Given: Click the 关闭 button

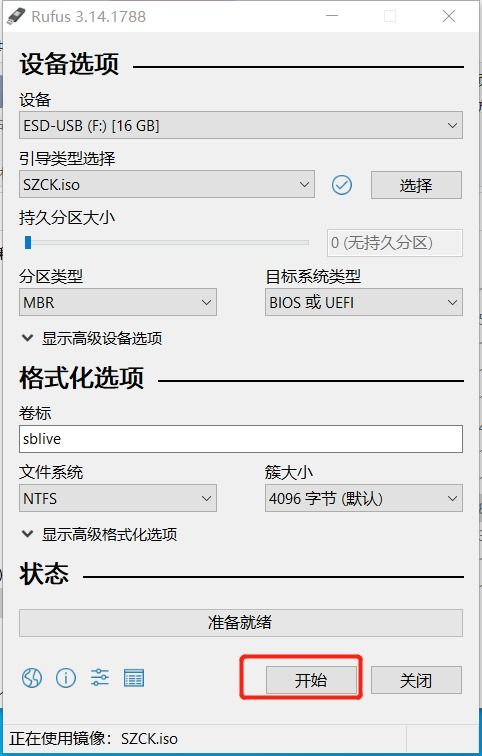Looking at the screenshot, I should pos(416,680).
